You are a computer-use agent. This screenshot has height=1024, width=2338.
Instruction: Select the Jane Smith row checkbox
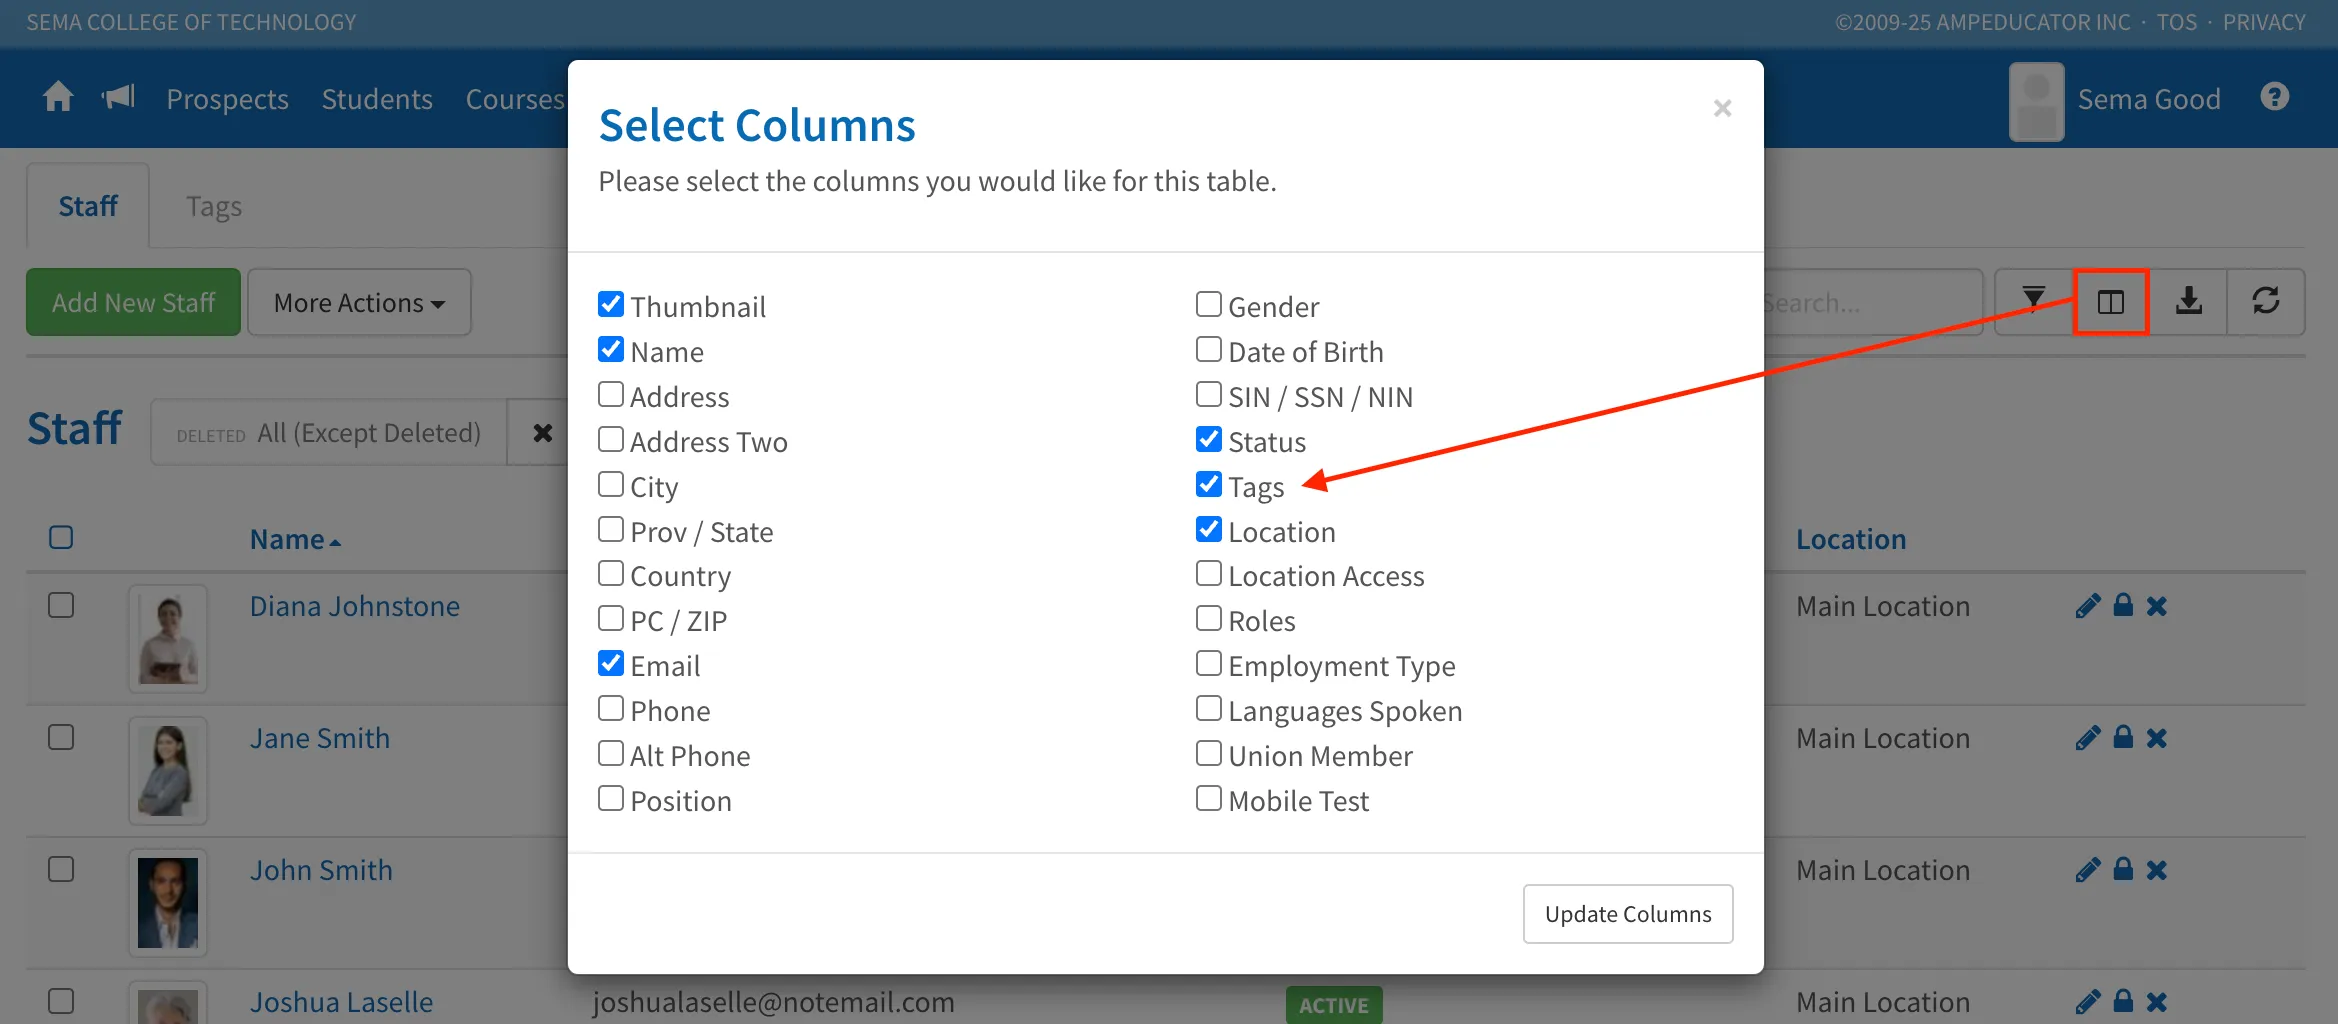click(x=61, y=738)
